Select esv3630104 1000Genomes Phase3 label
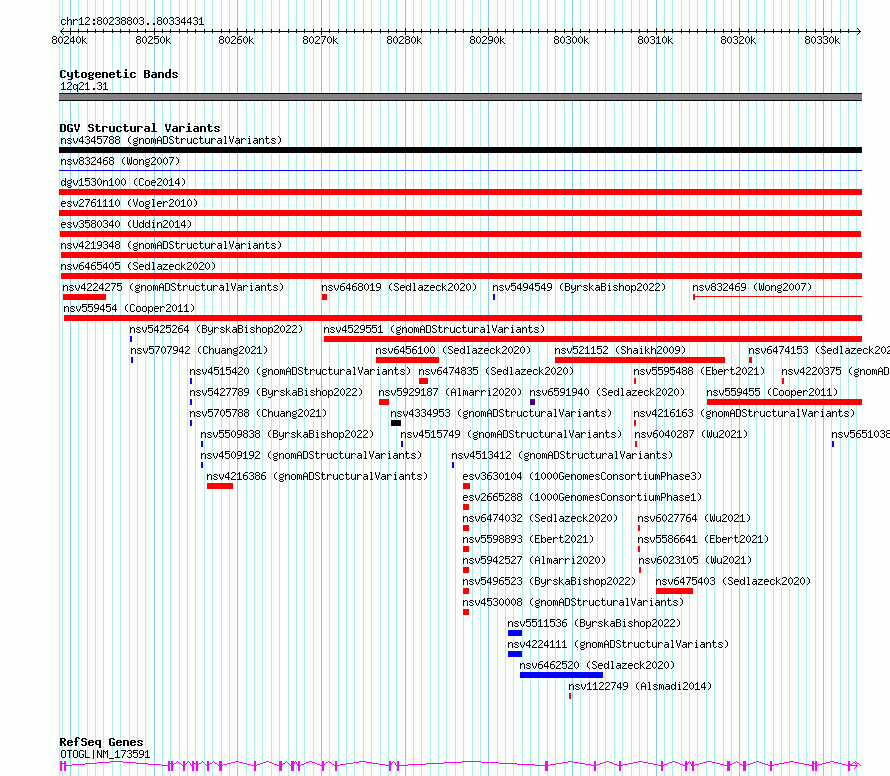 [582, 476]
